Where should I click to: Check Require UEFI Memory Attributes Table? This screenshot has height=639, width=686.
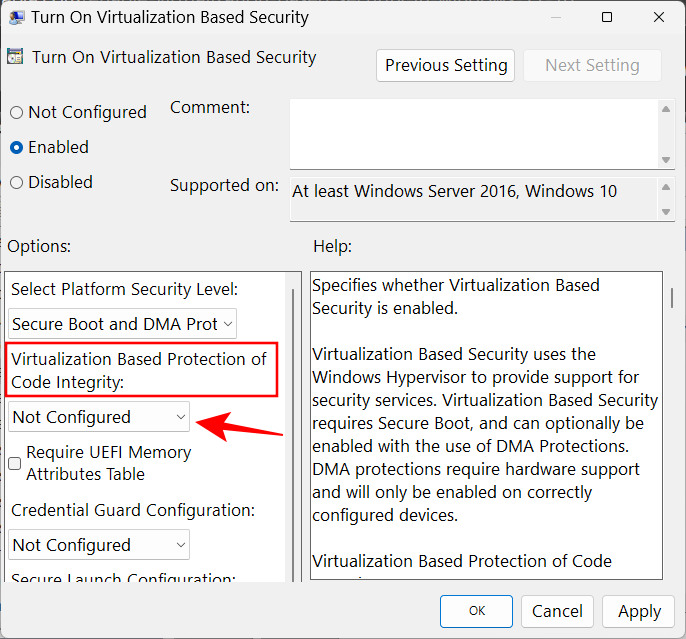pyautogui.click(x=15, y=463)
